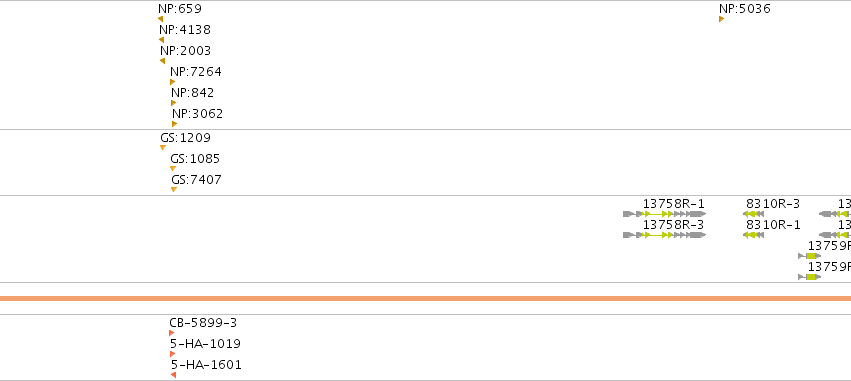Click the 5-HA-1601 left-pointing arrow
Screen dimensions: 851x381
pos(173,375)
